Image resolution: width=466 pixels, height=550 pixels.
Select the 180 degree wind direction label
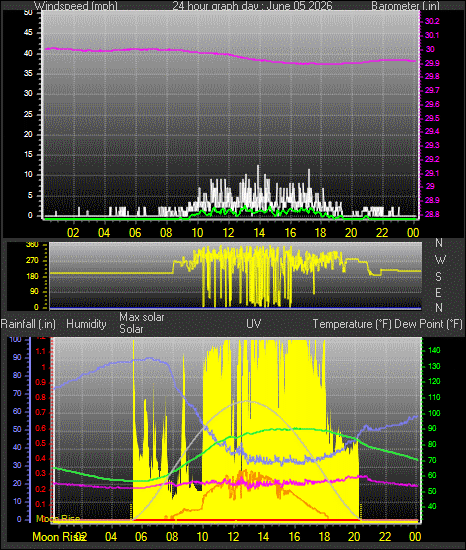point(32,276)
